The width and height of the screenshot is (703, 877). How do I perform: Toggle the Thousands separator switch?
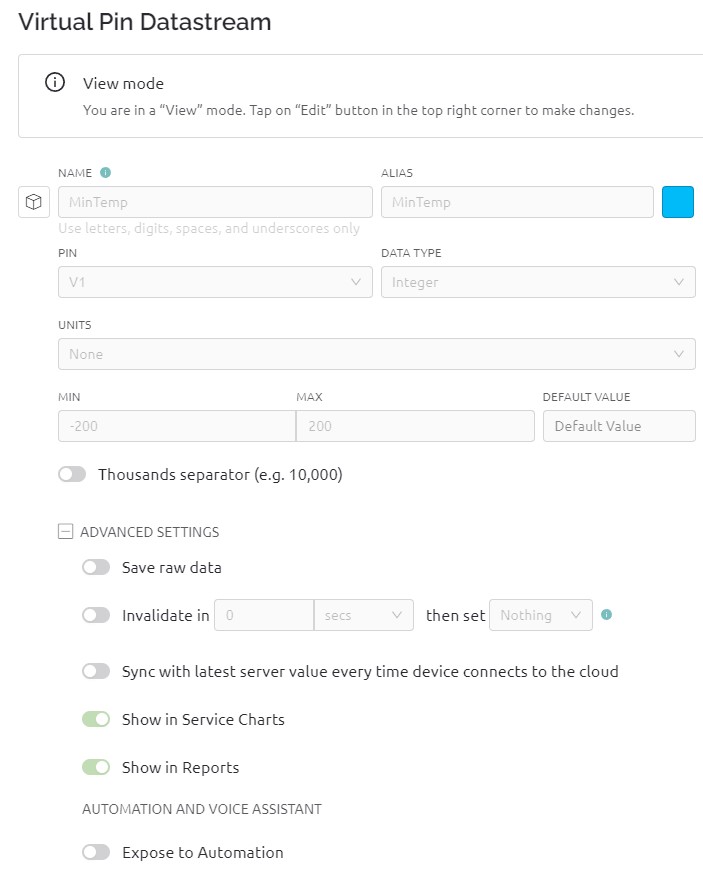pyautogui.click(x=72, y=475)
